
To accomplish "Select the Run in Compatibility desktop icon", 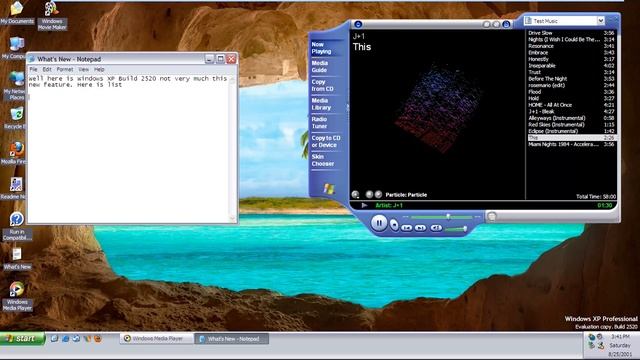I will [x=17, y=226].
